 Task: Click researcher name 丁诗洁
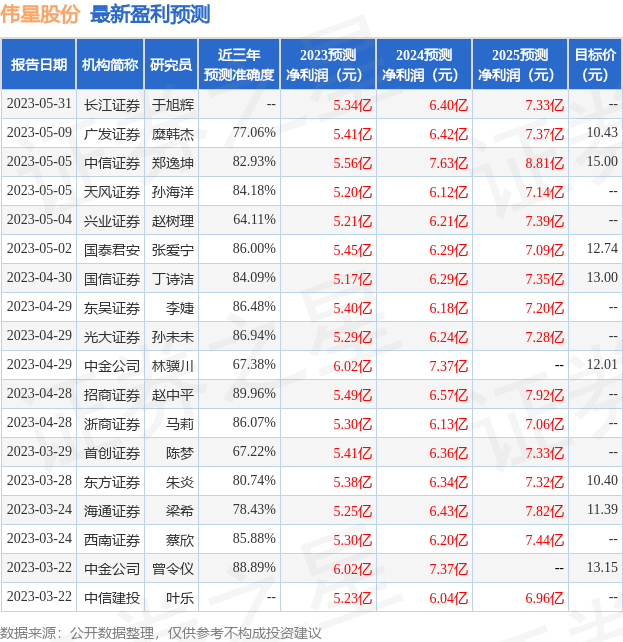tap(172, 280)
